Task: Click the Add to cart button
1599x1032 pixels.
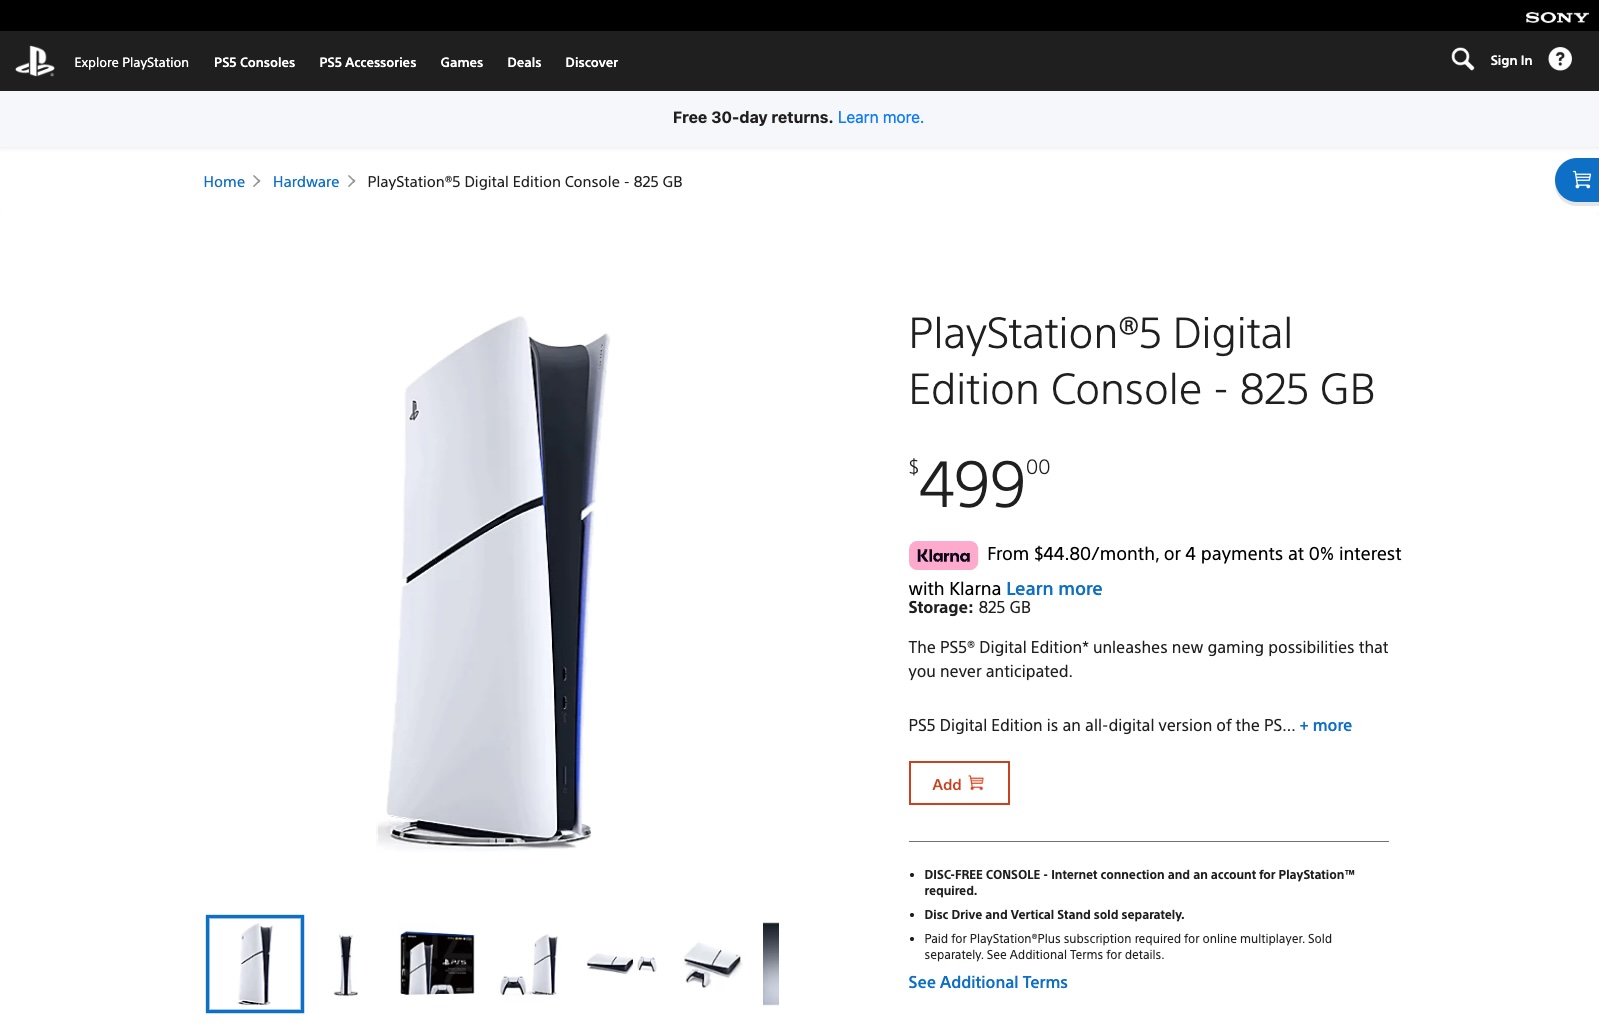Action: click(x=958, y=783)
